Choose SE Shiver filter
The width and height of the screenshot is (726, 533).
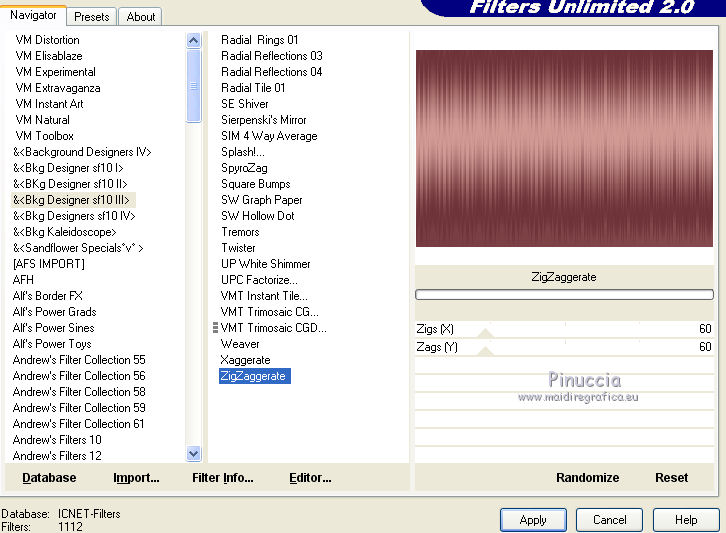tap(244, 104)
